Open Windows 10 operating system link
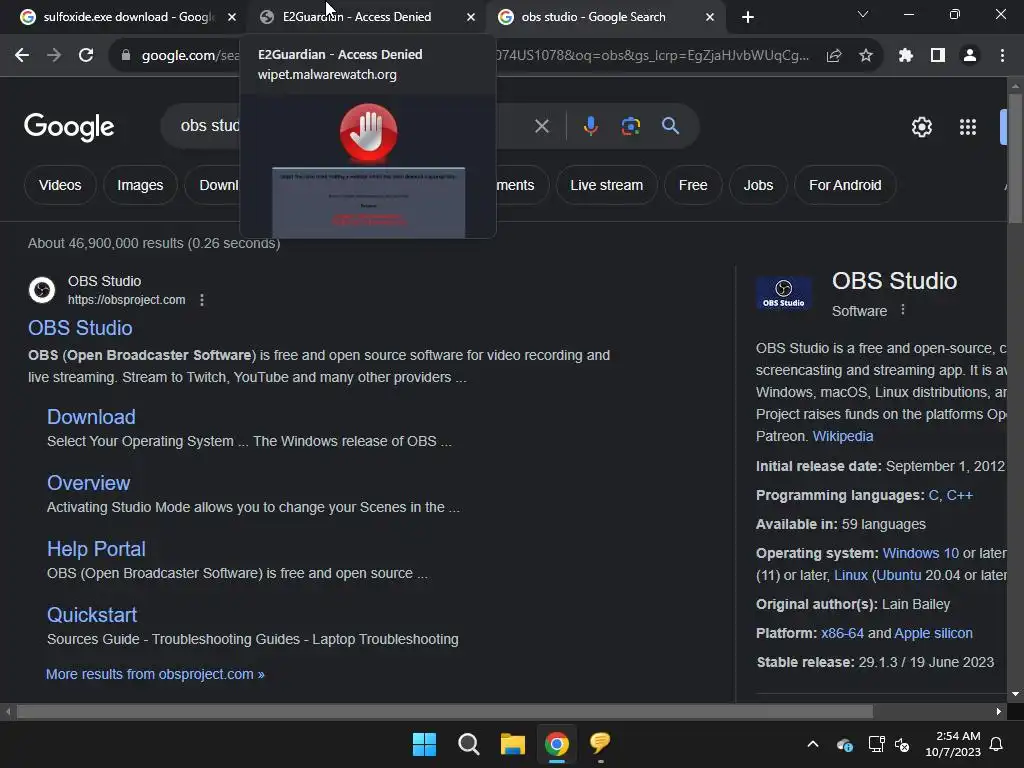Viewport: 1024px width, 768px height. [921, 553]
